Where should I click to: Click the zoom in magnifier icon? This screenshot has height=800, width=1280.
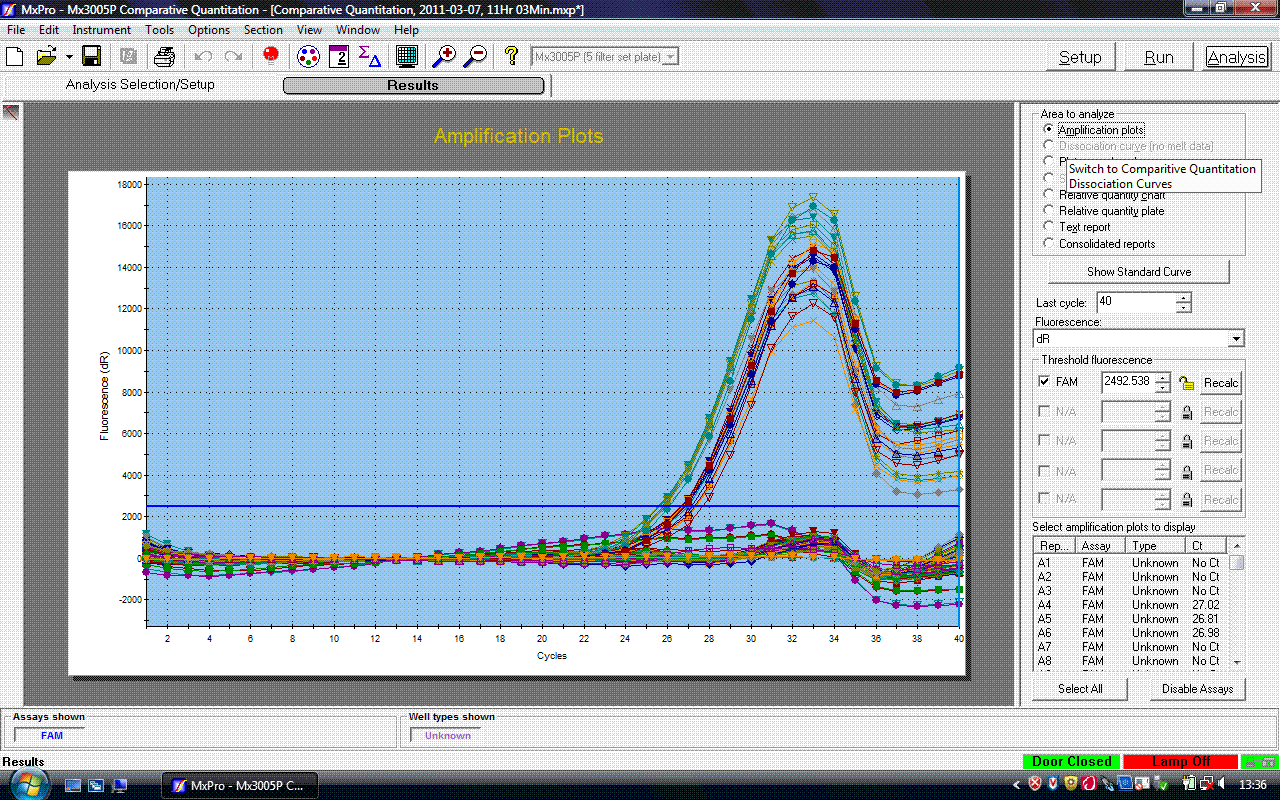443,56
